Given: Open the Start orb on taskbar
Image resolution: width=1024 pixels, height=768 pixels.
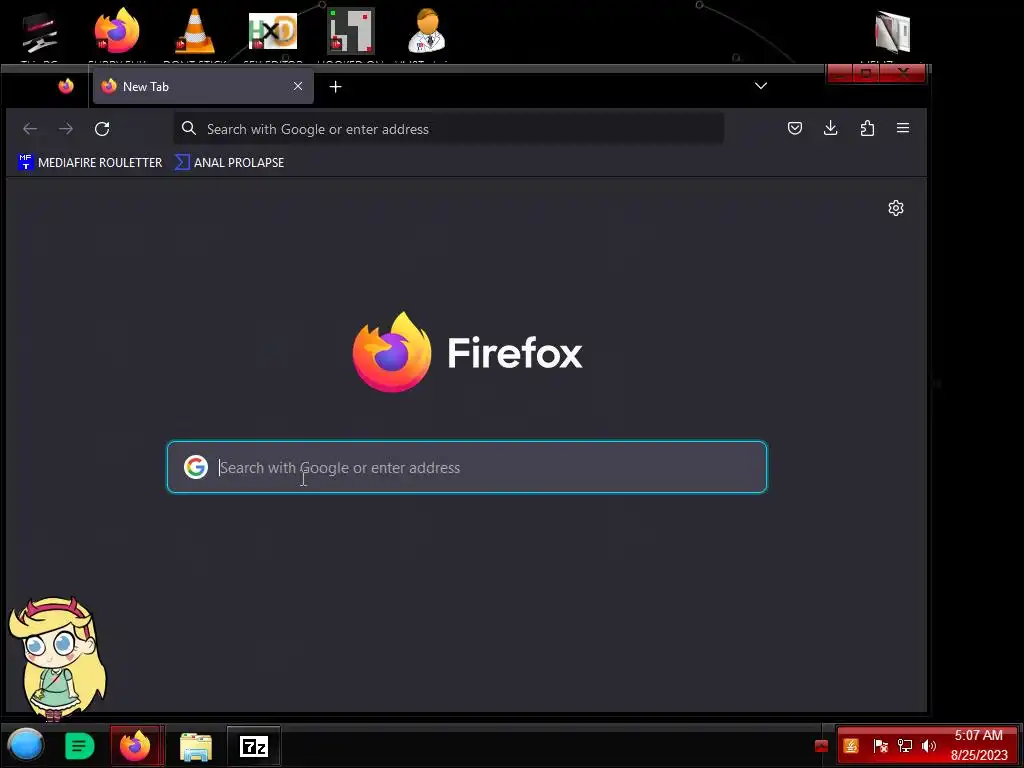Looking at the screenshot, I should (x=25, y=745).
